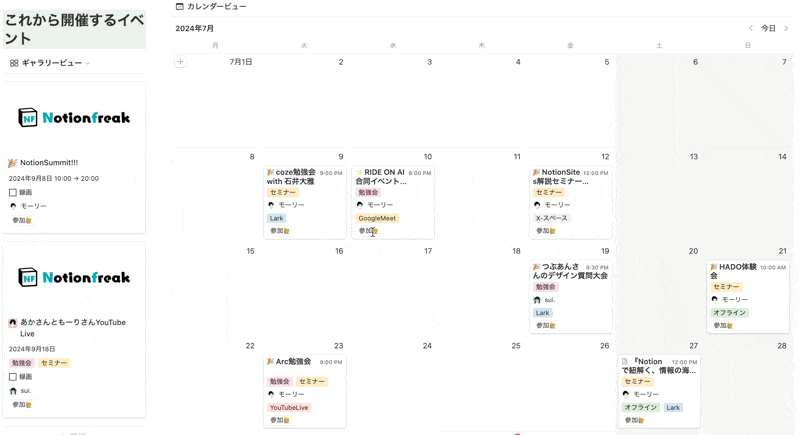Viewport: 800px width, 435px height.
Task: Click the party icon on NotionSites event
Action: 536,172
